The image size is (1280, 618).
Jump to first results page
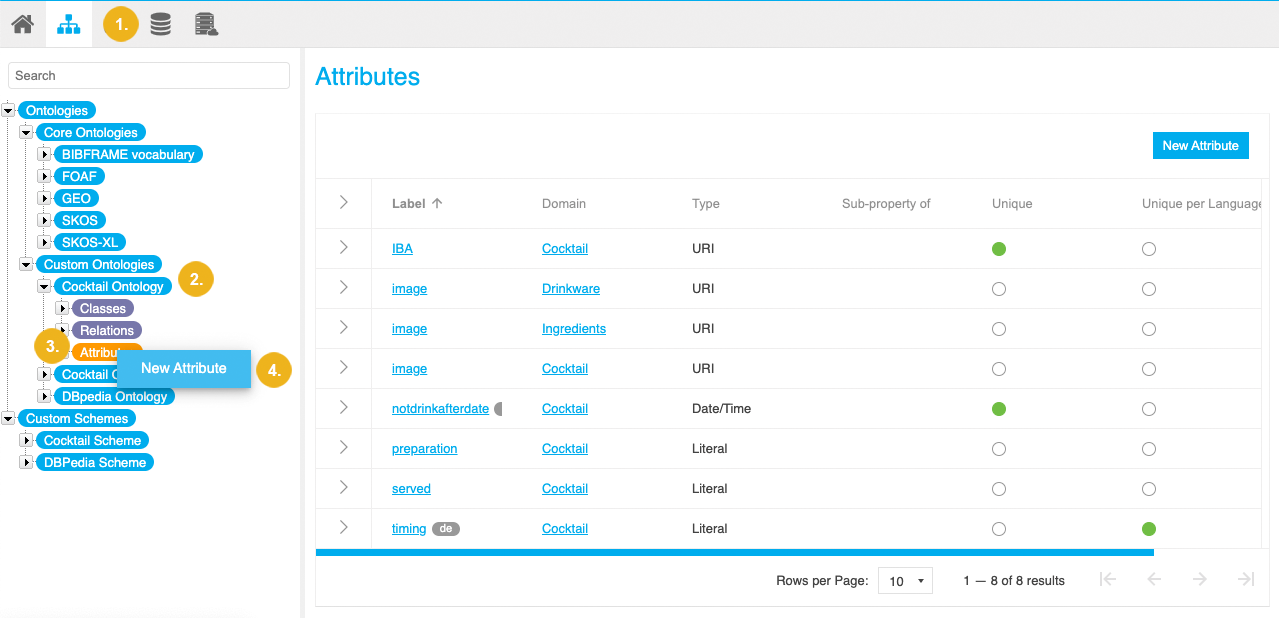tap(1107, 580)
